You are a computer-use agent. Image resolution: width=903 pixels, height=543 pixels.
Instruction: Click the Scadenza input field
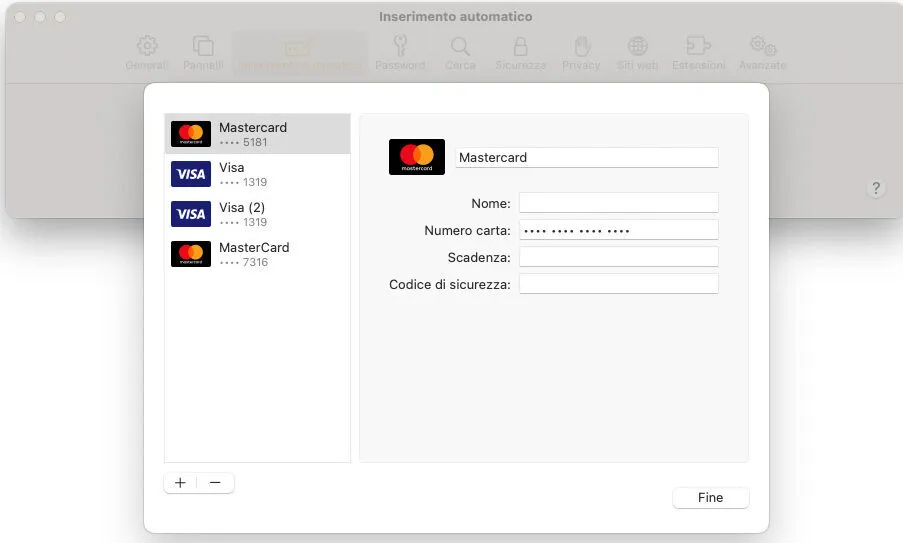coord(619,257)
